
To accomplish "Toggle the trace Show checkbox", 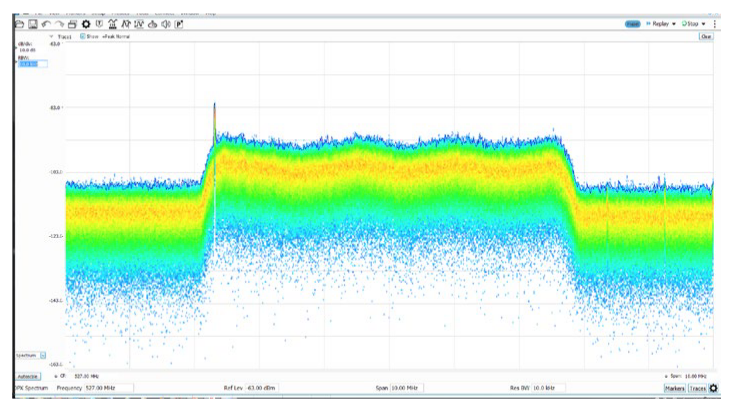I will pyautogui.click(x=83, y=36).
